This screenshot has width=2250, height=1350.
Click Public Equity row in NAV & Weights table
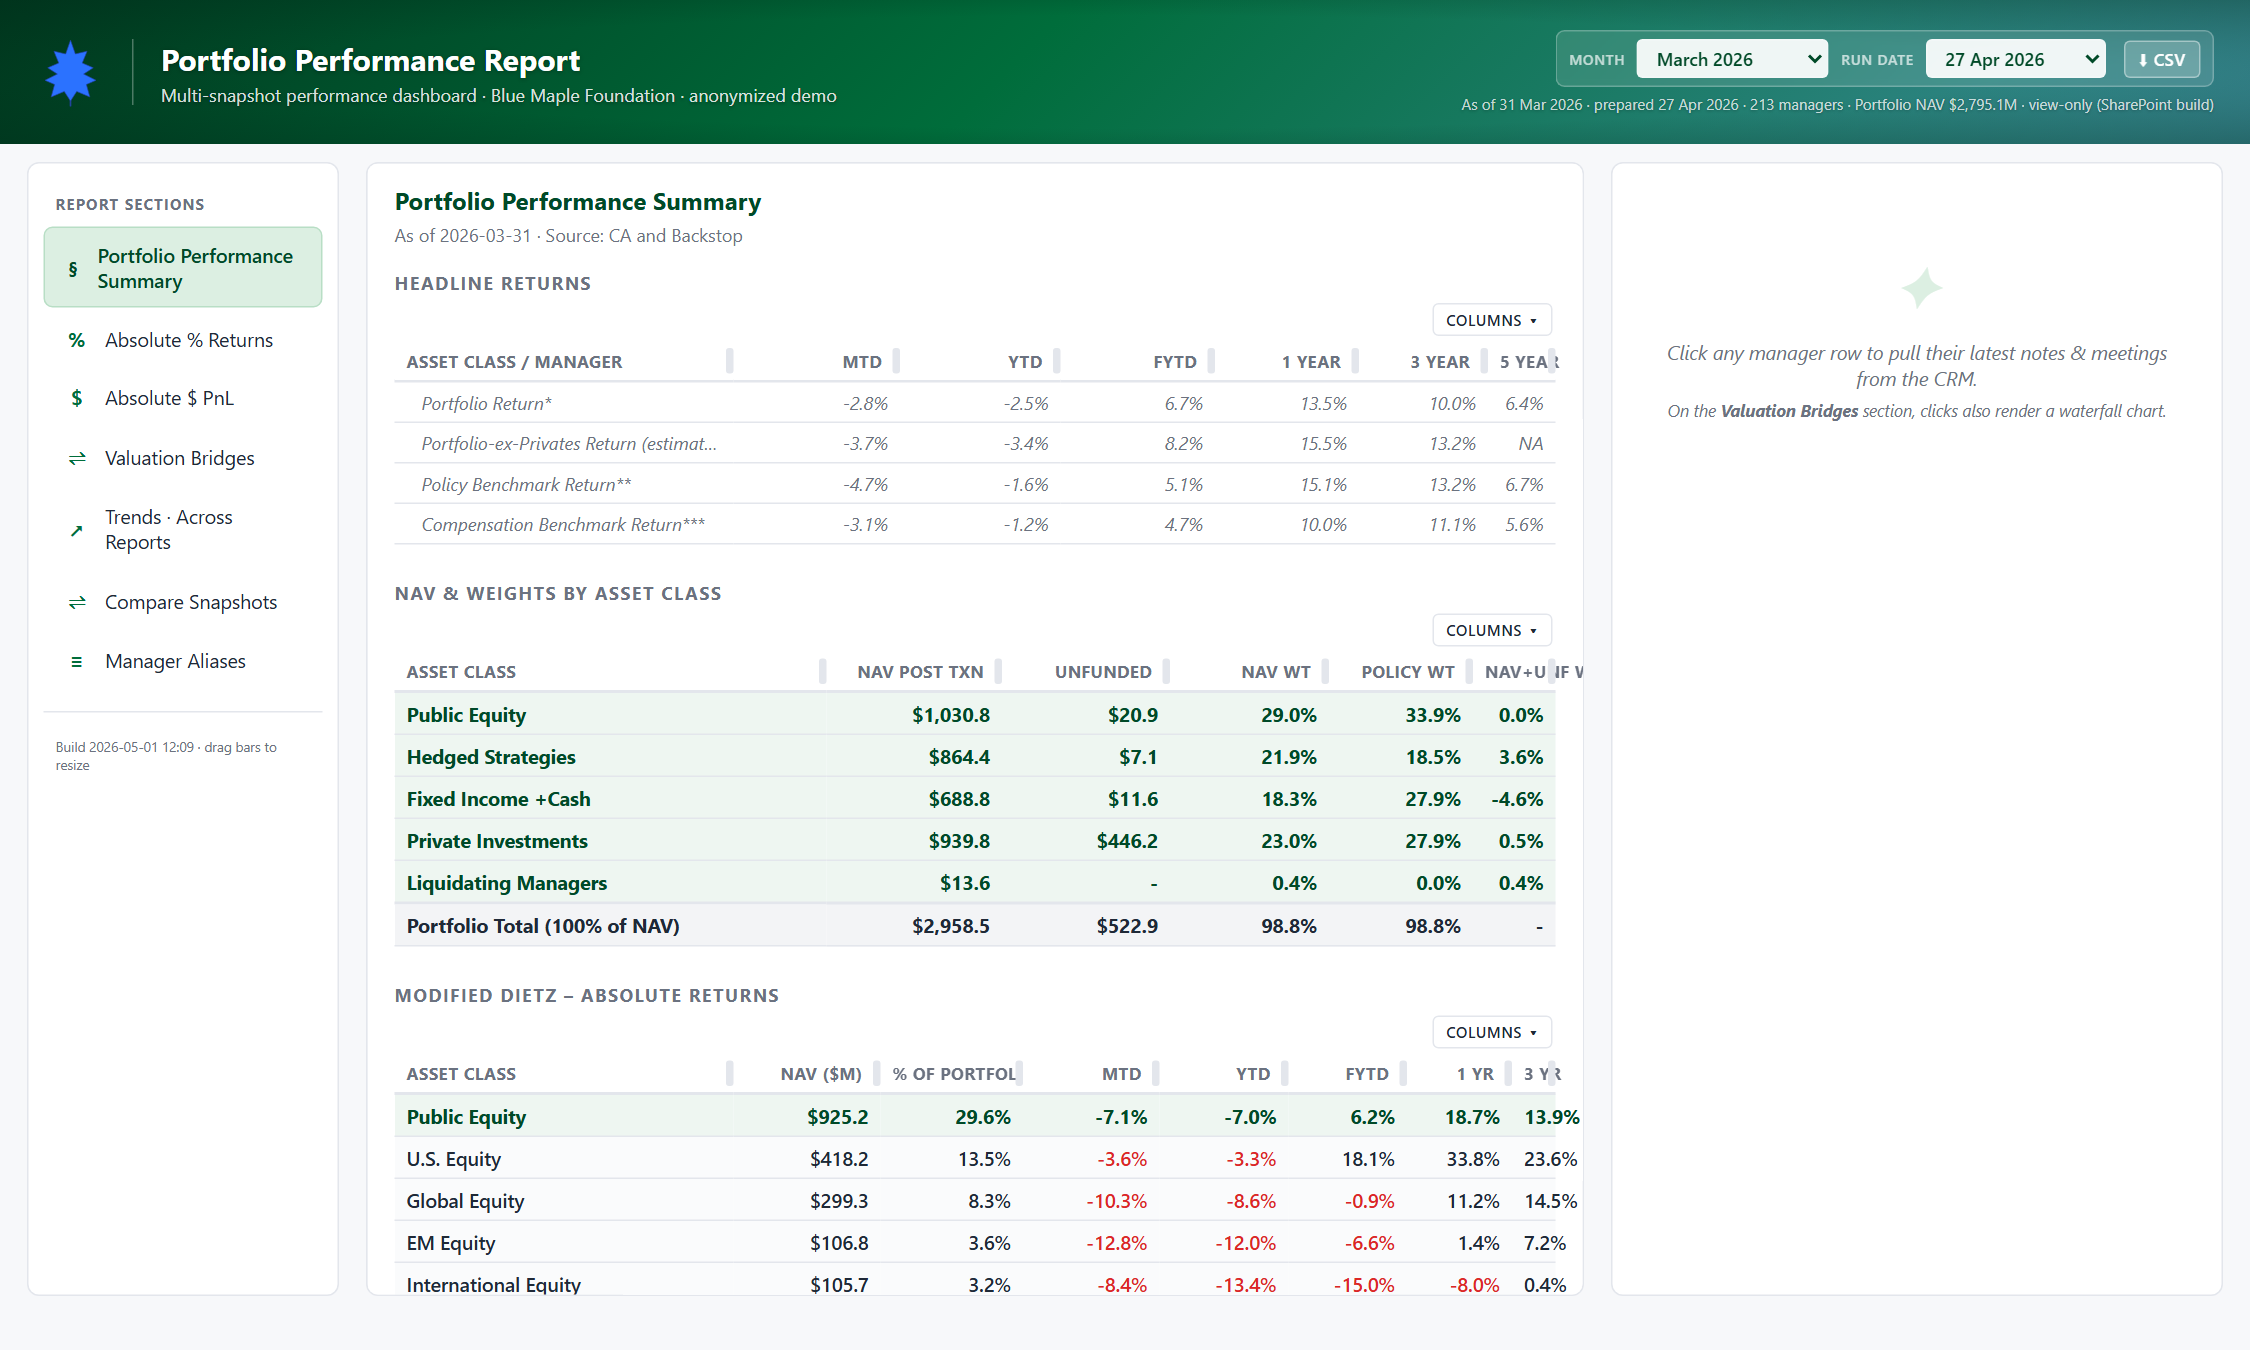[x=975, y=714]
